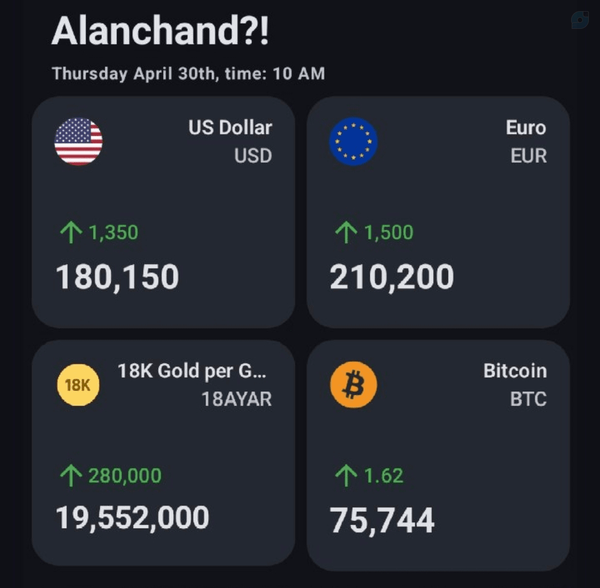The height and width of the screenshot is (588, 600).
Task: Click the orange Bitcoin logo icon
Action: point(353,385)
